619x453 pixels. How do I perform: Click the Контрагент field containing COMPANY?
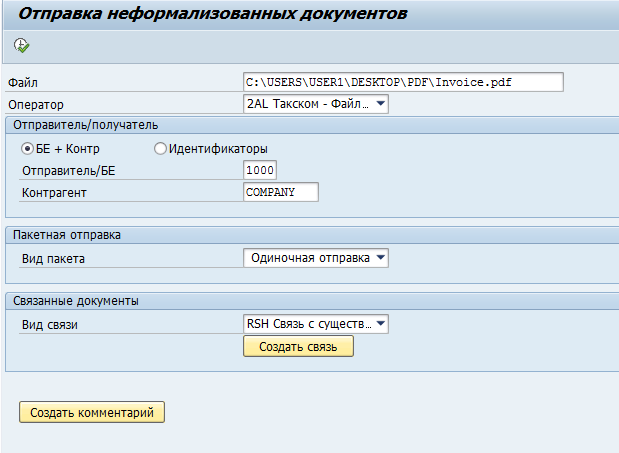point(280,192)
